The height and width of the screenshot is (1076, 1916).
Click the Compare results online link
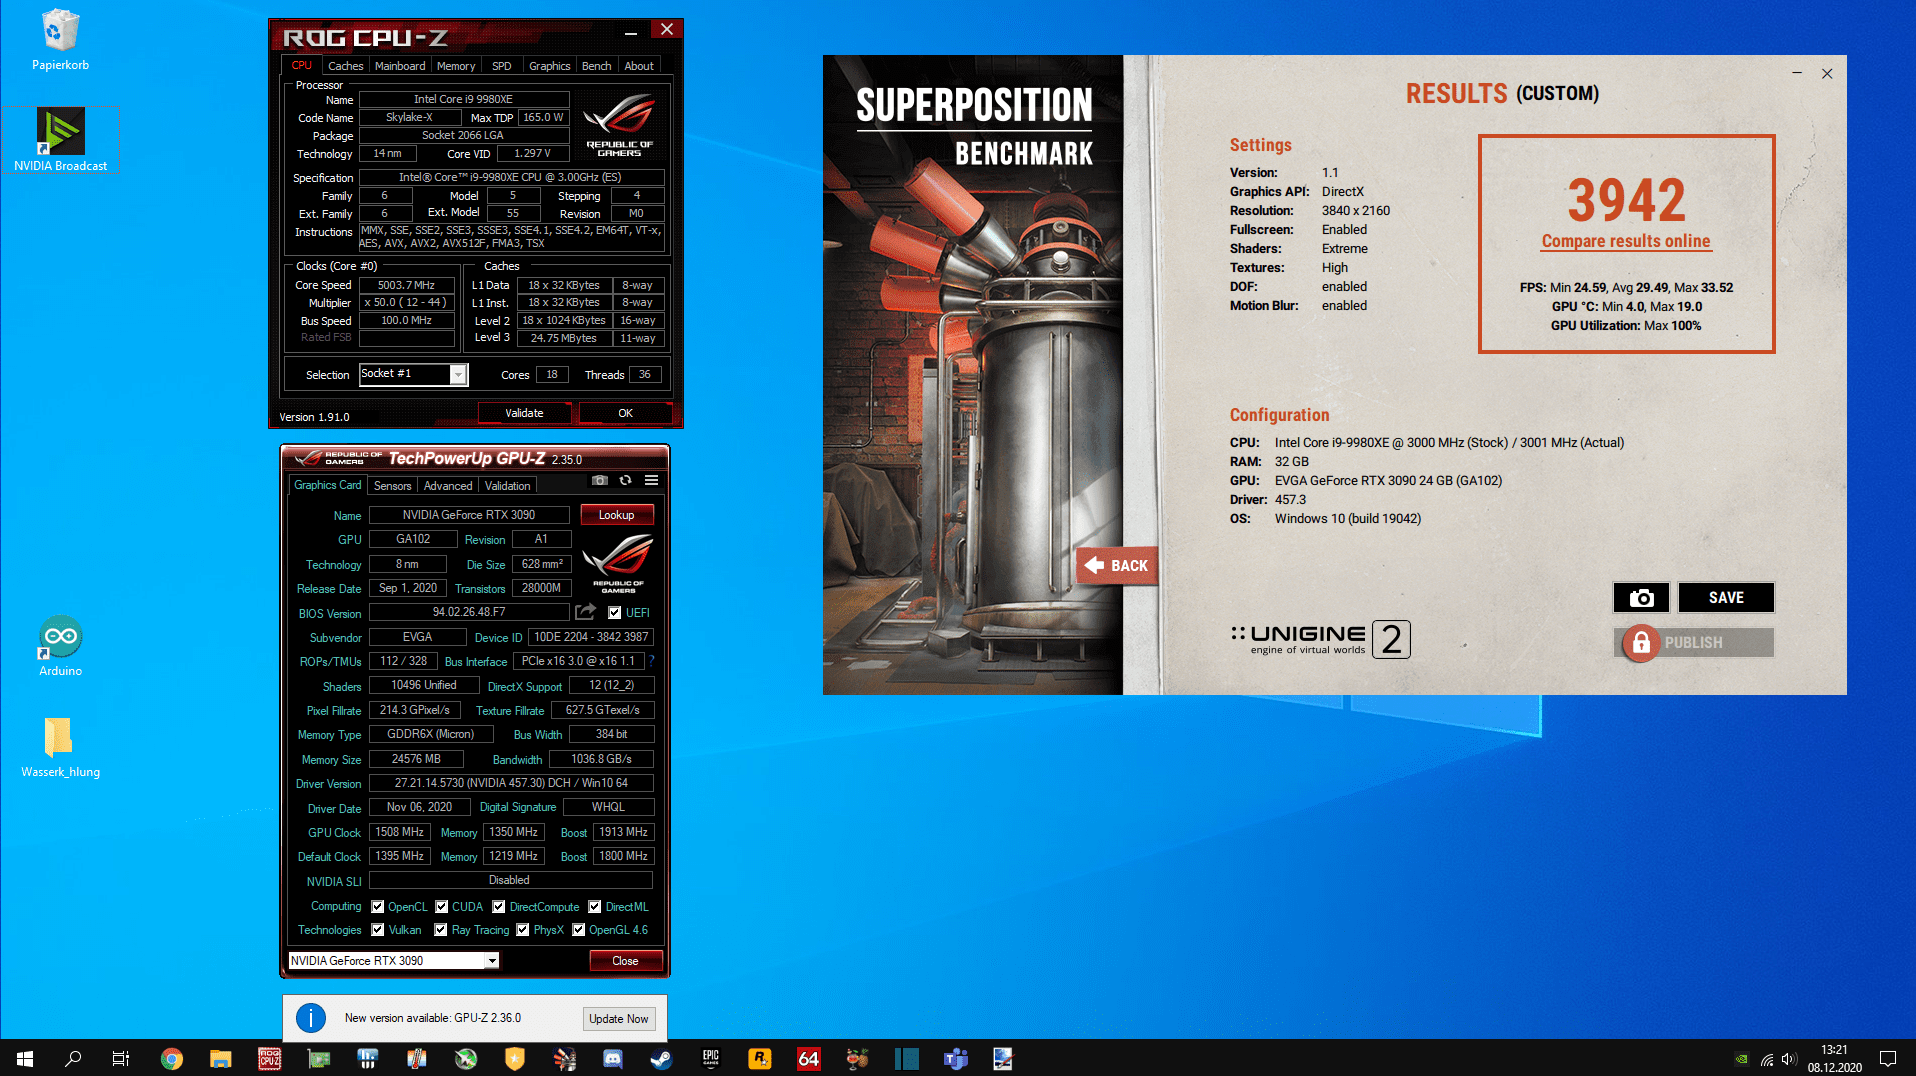point(1626,241)
